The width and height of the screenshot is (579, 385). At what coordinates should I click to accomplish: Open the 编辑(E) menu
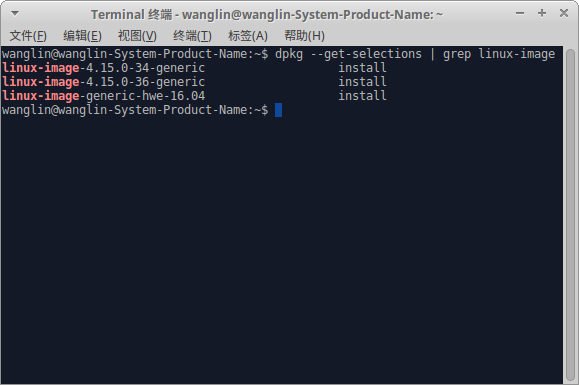82,36
